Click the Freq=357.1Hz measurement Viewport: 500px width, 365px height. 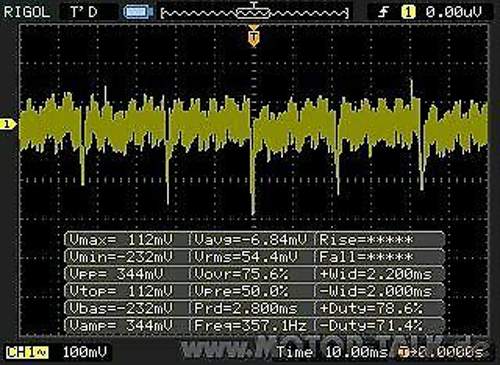point(251,325)
